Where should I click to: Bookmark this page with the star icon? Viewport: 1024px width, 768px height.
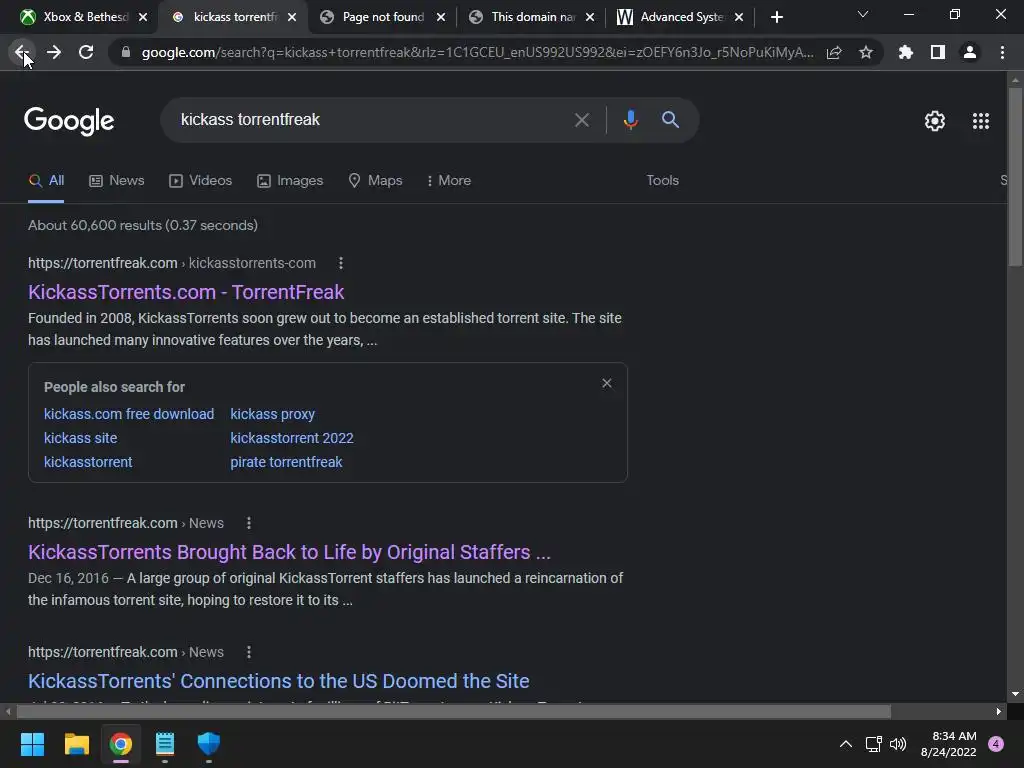point(866,52)
